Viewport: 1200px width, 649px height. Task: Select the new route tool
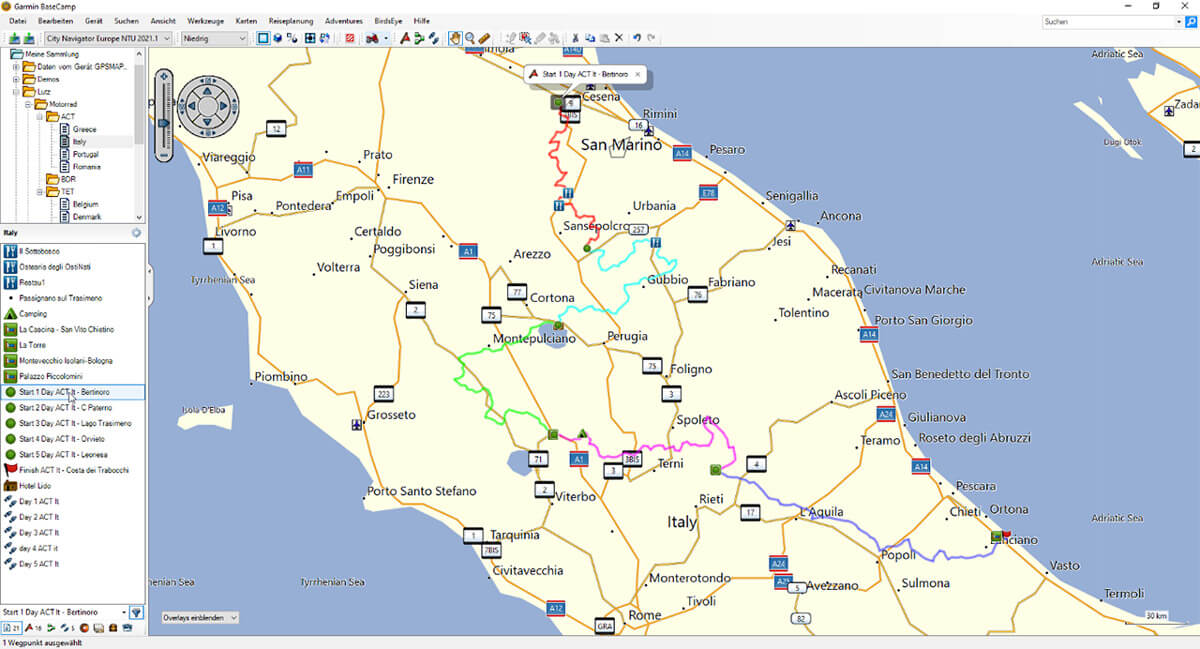419,38
